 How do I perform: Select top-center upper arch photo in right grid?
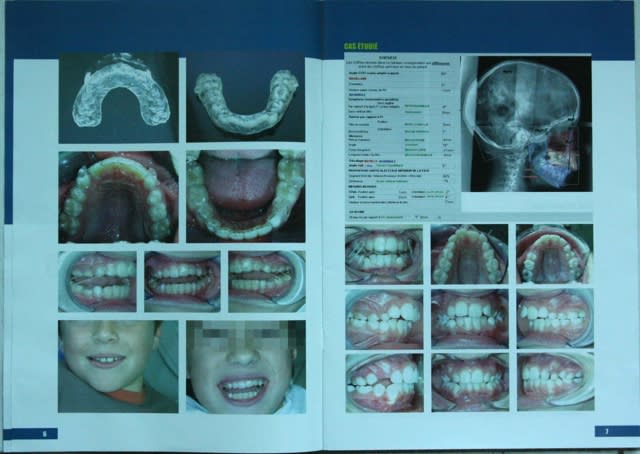469,254
